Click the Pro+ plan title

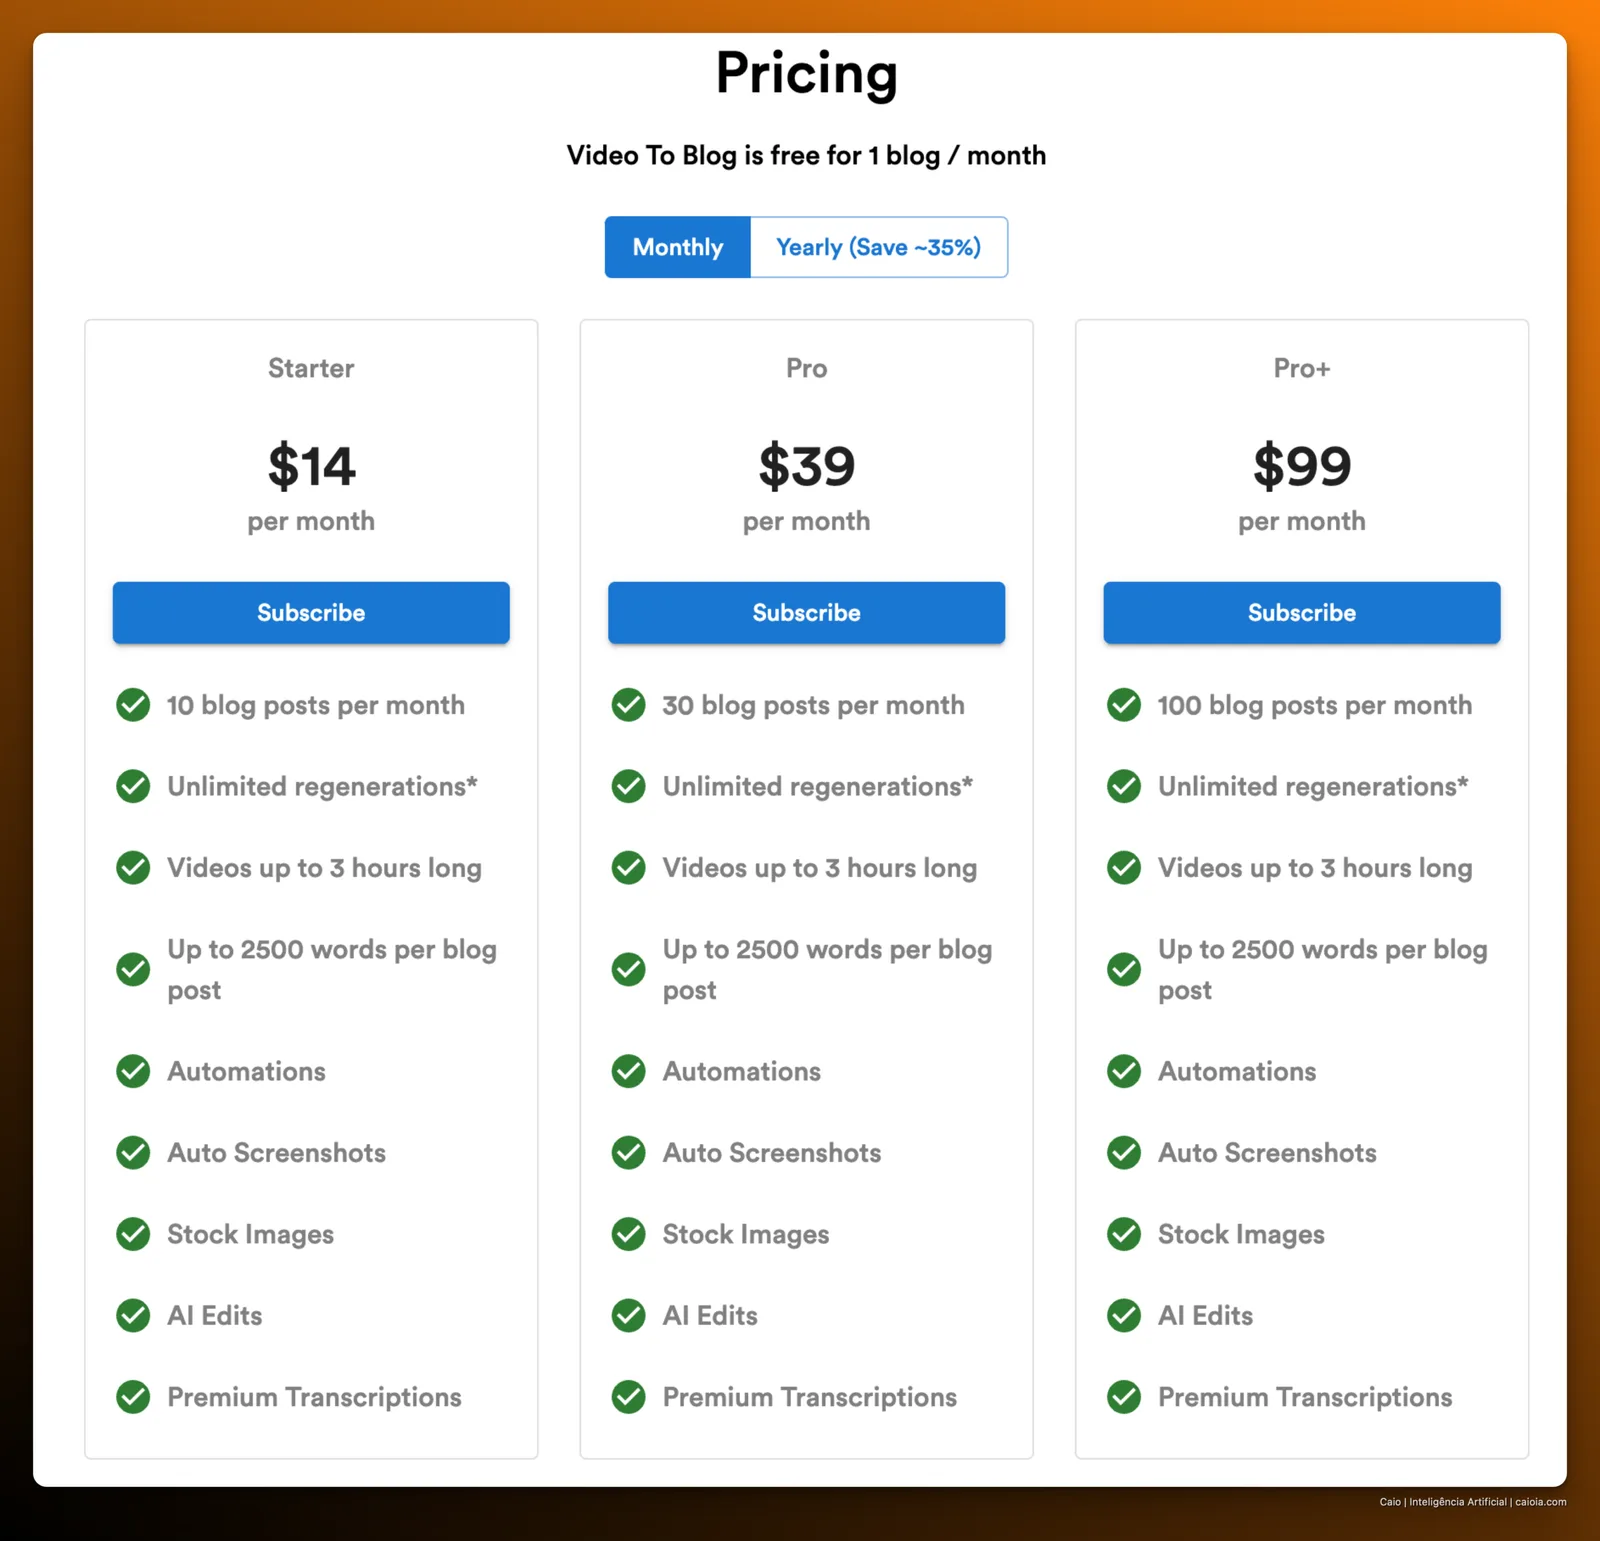coord(1302,368)
